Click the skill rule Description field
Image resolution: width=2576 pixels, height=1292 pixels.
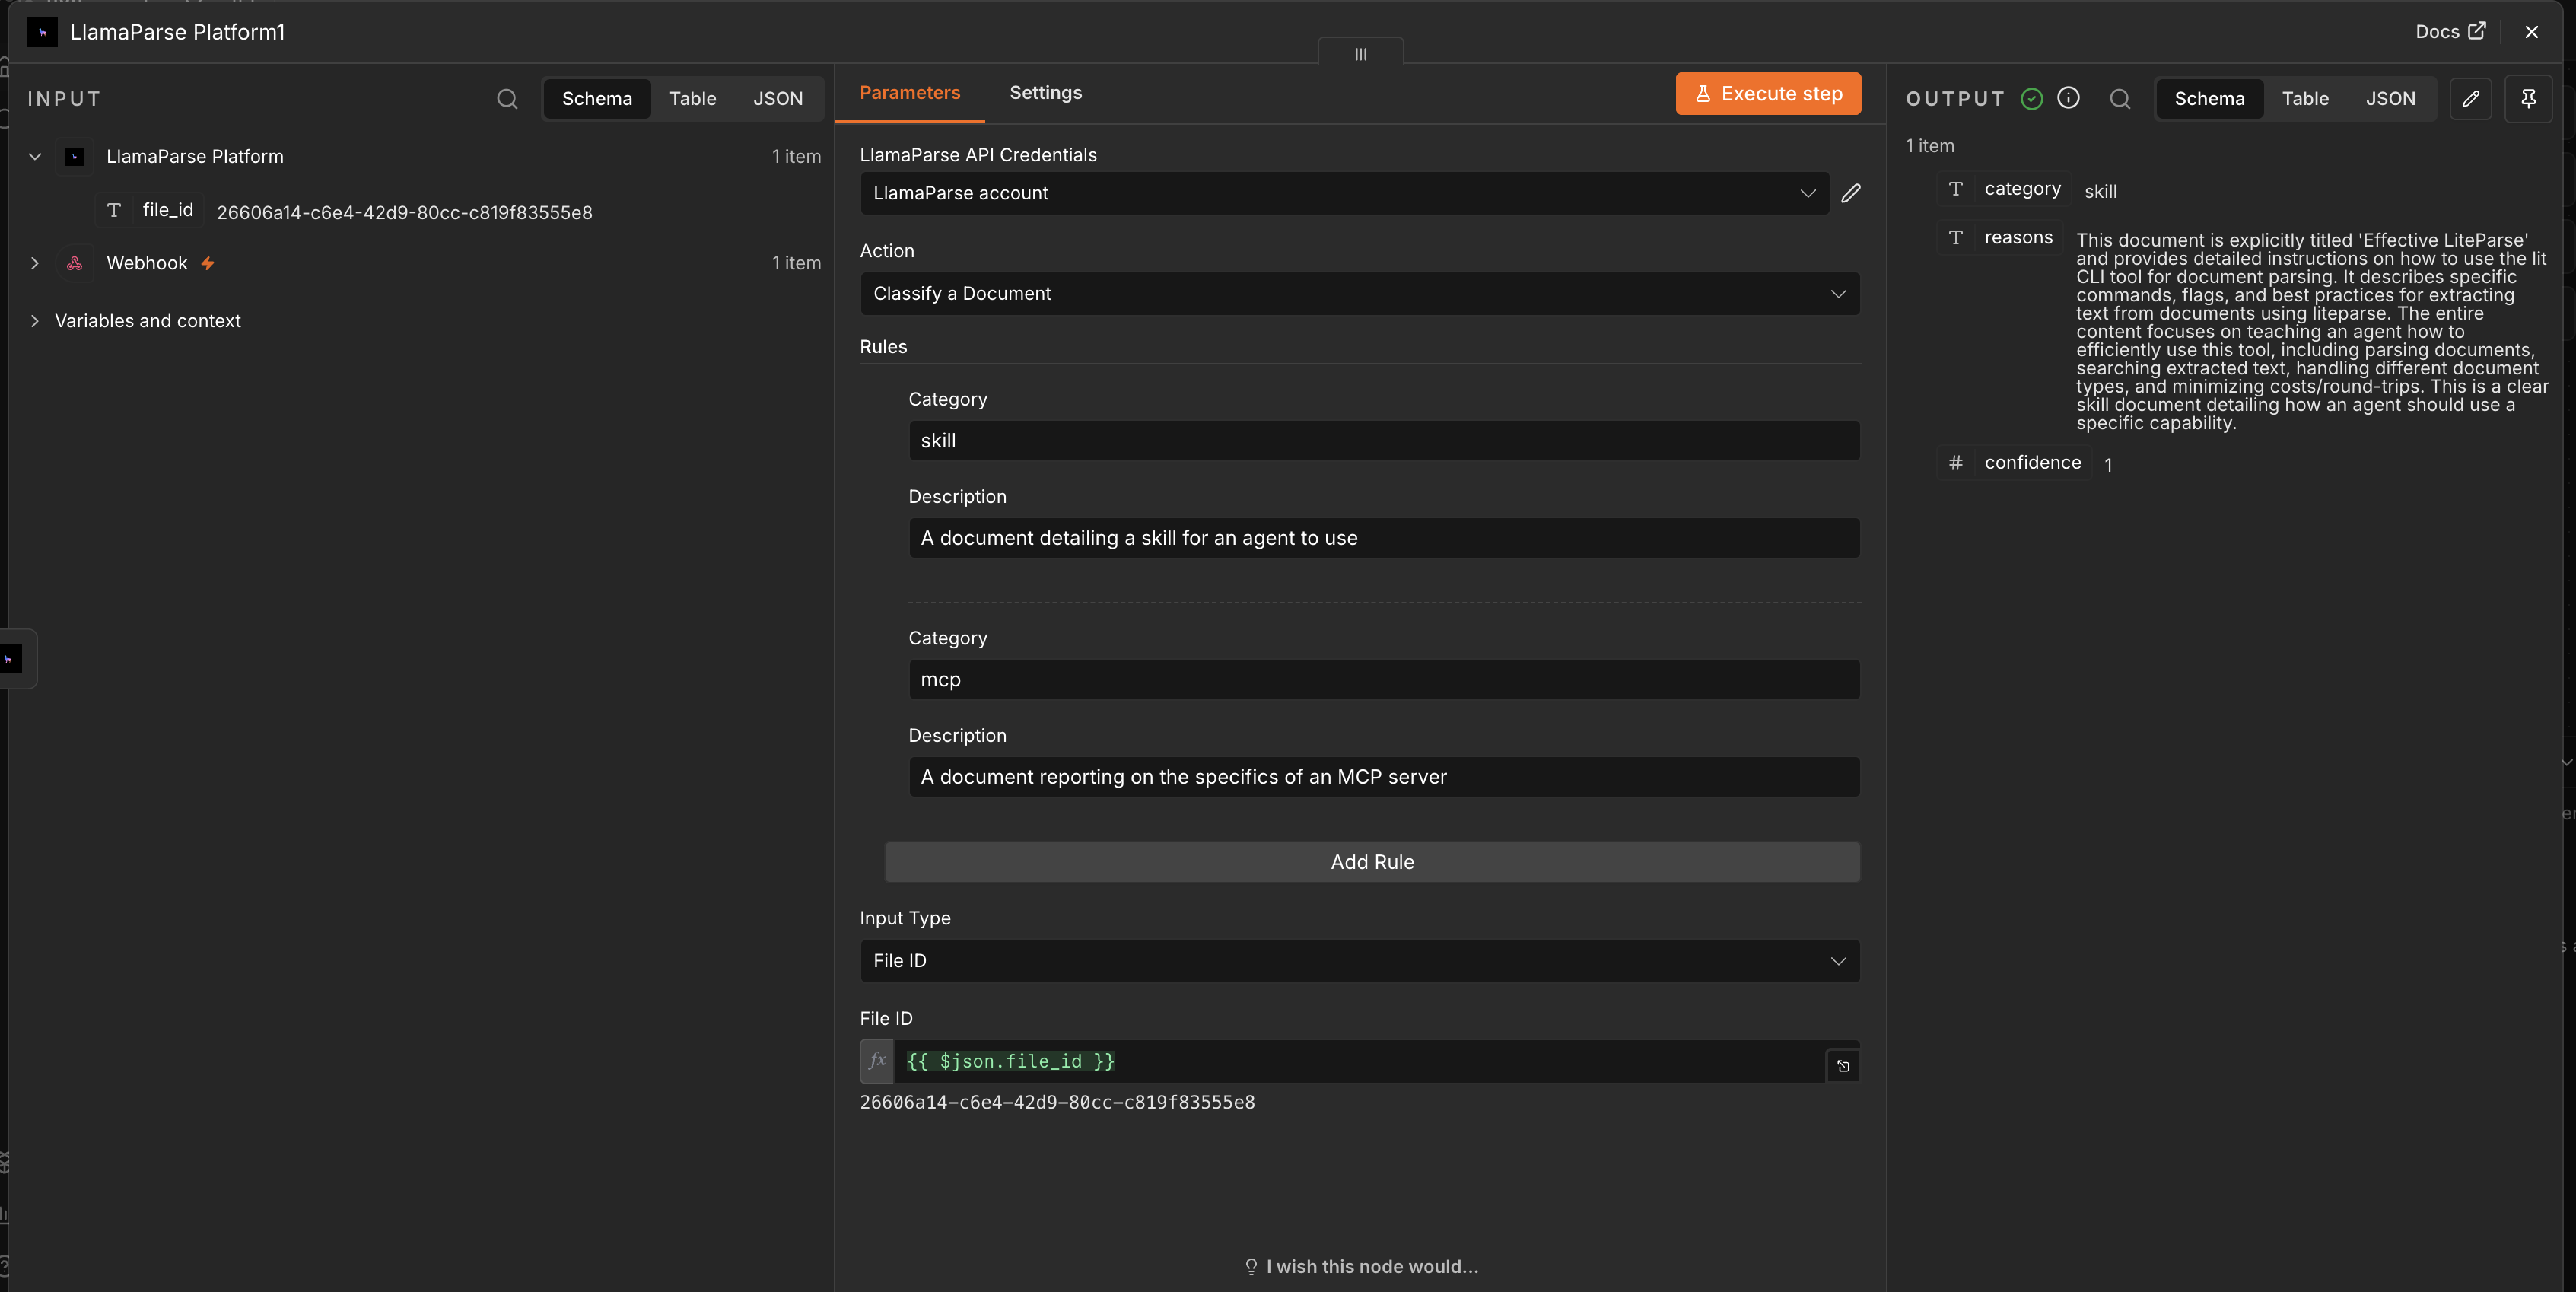[1384, 538]
